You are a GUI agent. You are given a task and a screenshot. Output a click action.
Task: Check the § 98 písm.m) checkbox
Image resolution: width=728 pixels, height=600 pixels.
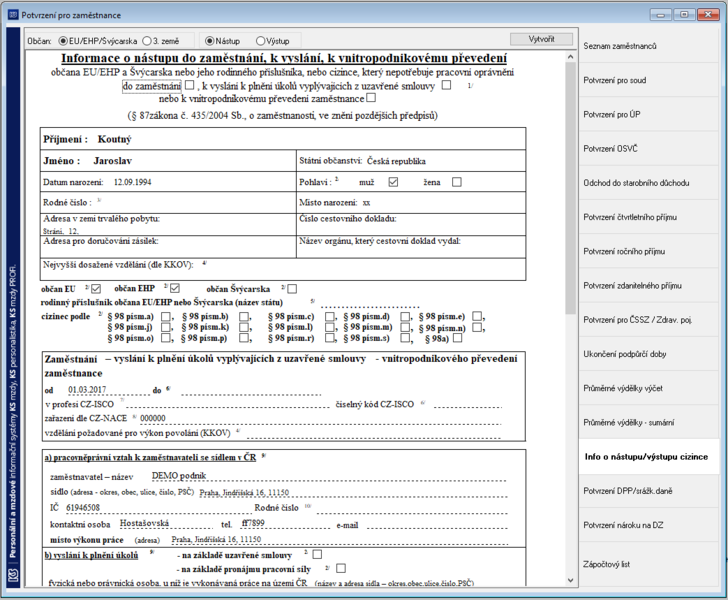click(405, 327)
